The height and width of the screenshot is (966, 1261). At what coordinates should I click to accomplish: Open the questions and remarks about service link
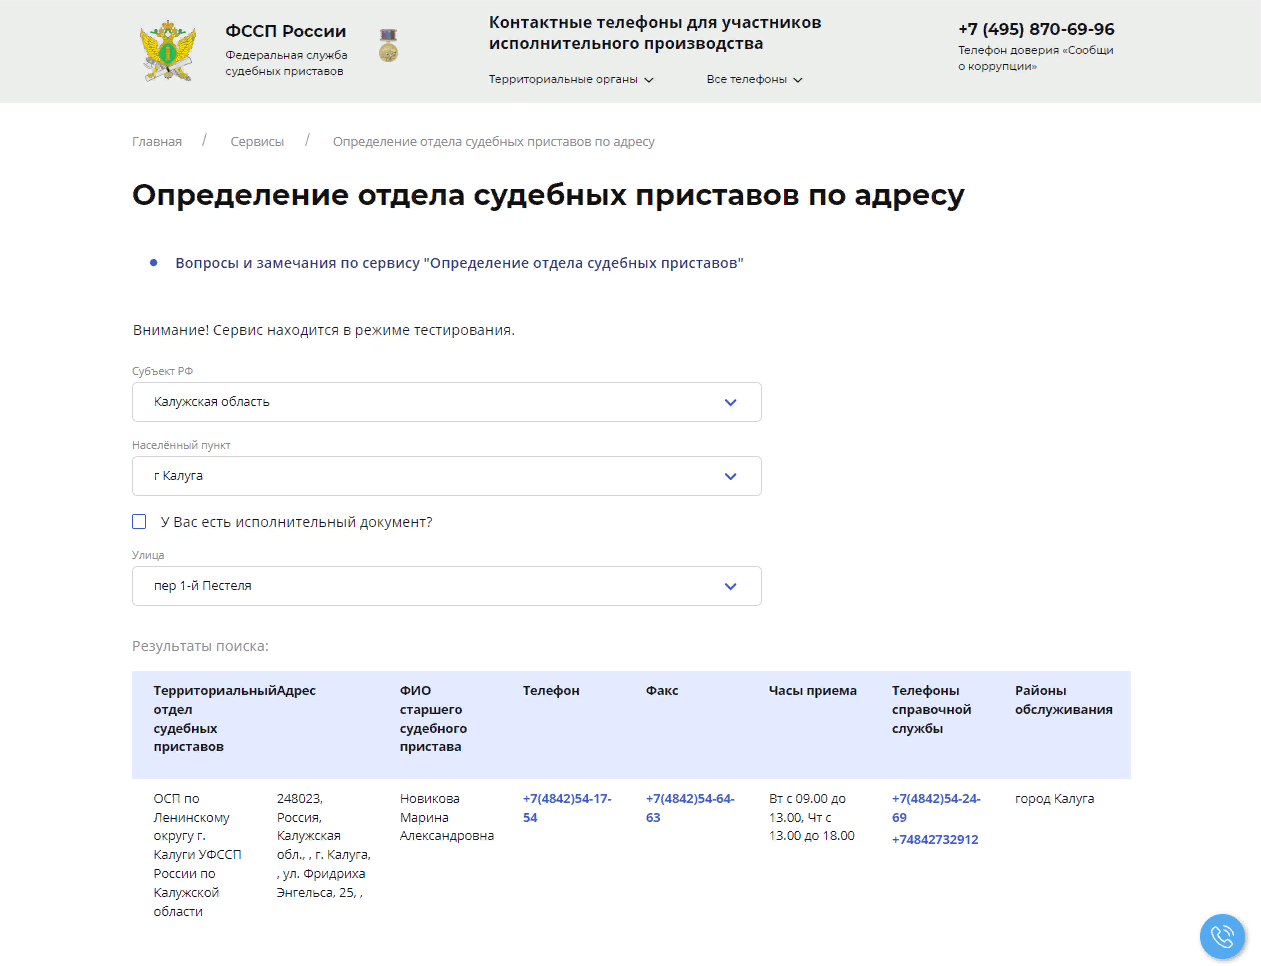tap(459, 263)
